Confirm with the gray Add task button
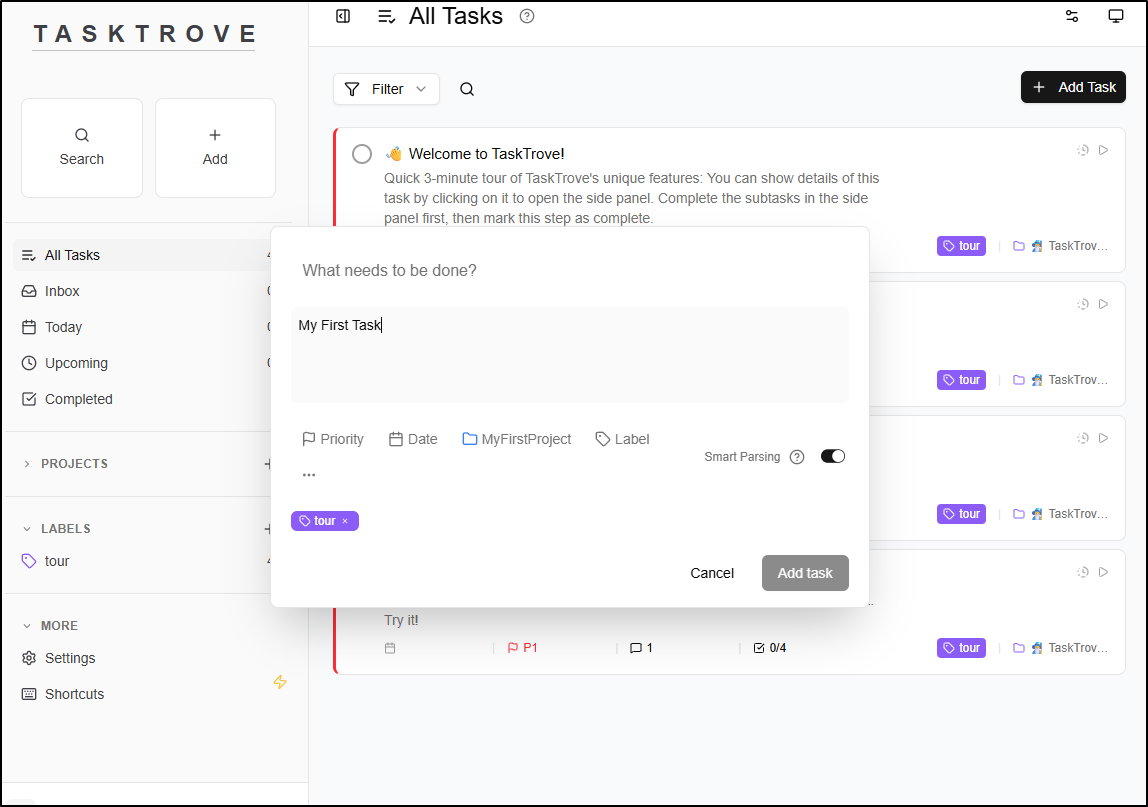1148x807 pixels. (805, 573)
